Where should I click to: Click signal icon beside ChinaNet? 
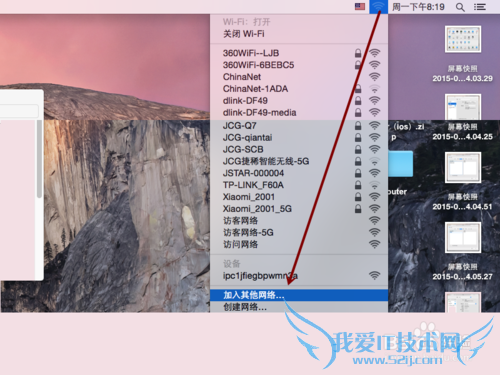(375, 77)
